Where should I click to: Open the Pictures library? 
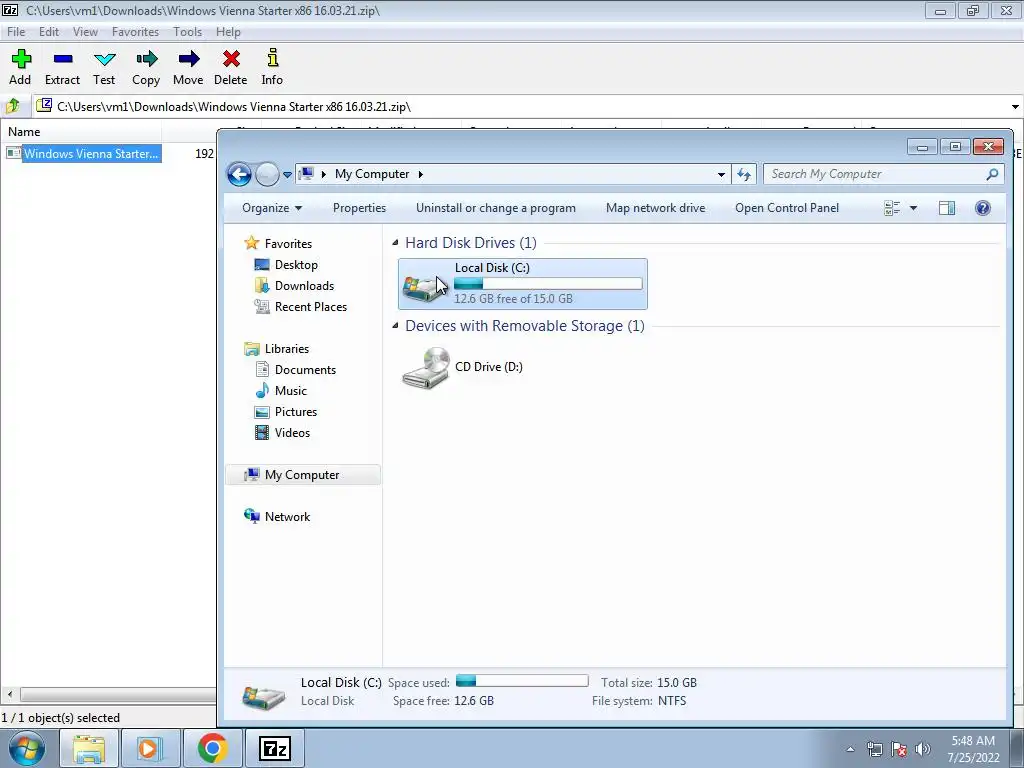point(286,411)
